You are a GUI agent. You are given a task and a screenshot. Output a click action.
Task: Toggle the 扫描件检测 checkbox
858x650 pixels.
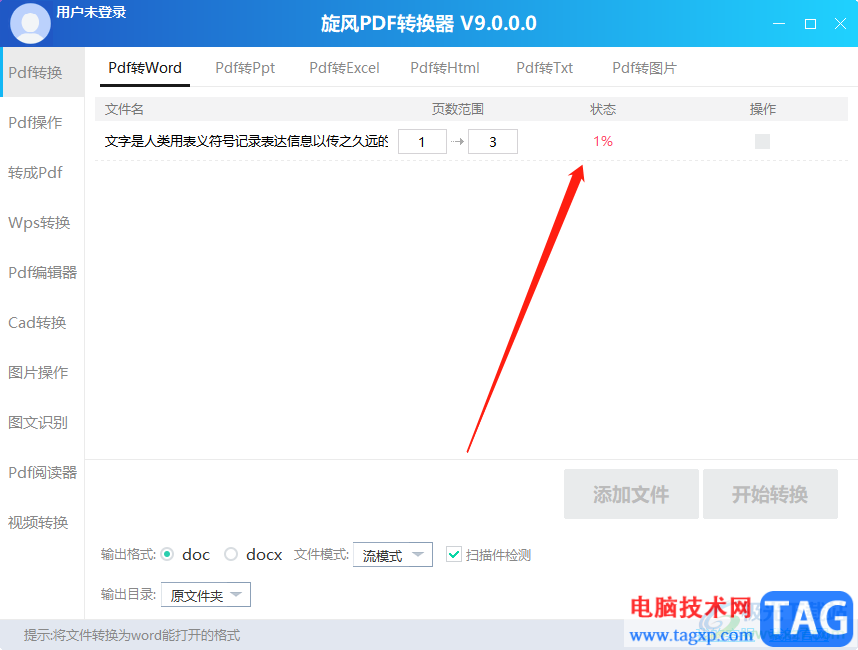454,554
